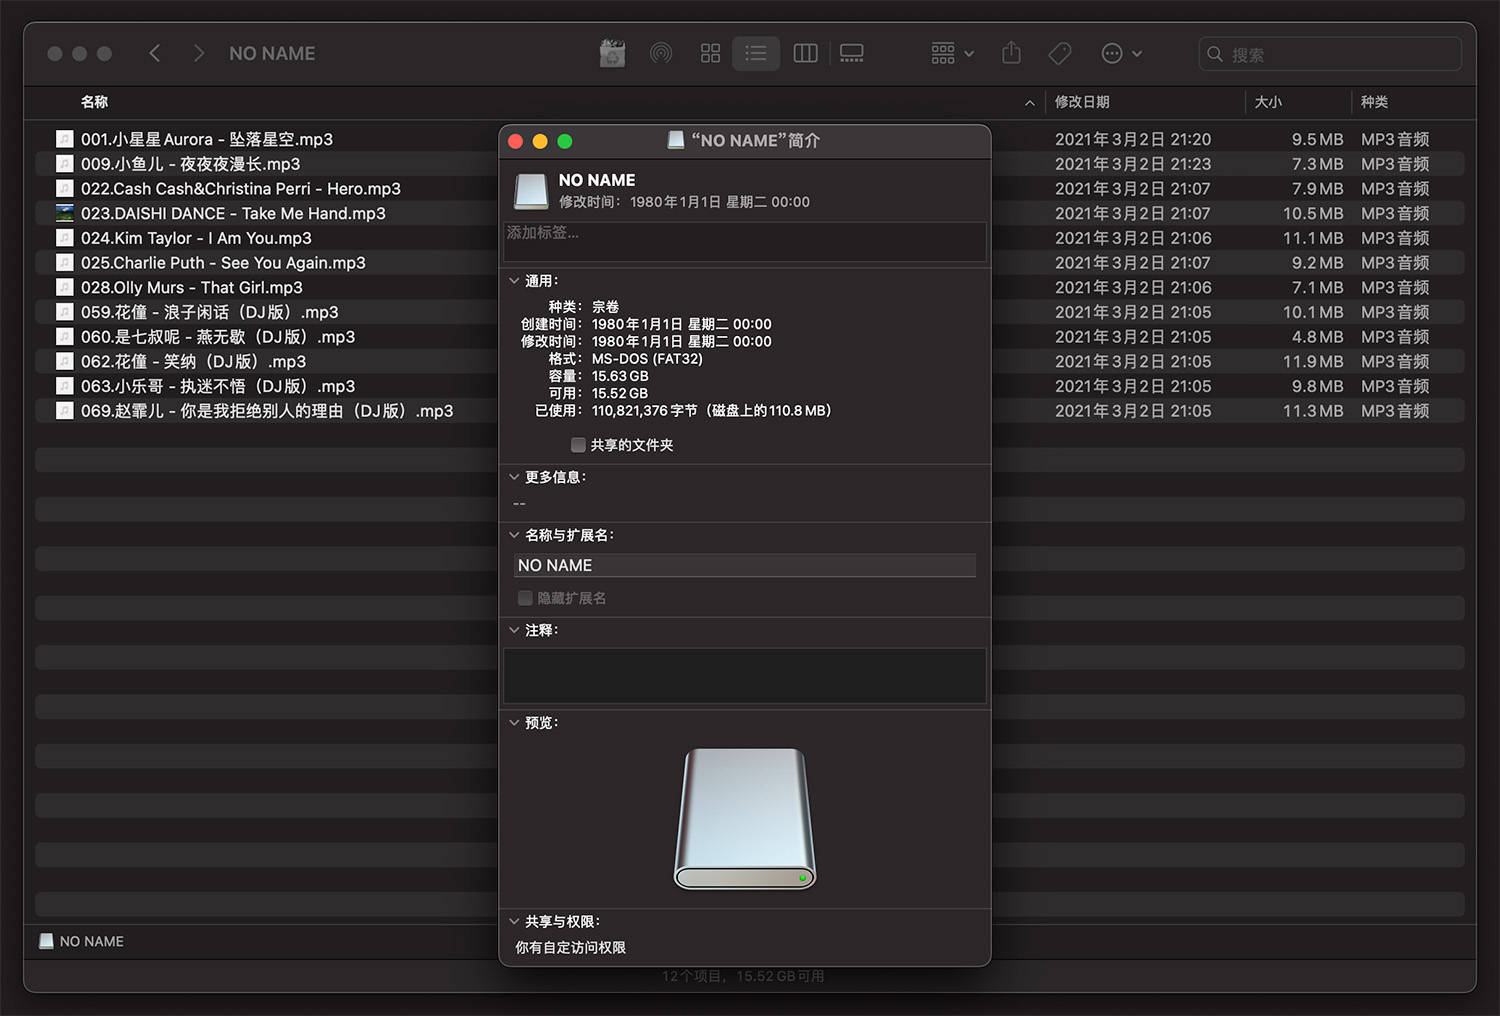Image resolution: width=1500 pixels, height=1016 pixels.
Task: Switch to icon grid view
Action: pos(710,54)
